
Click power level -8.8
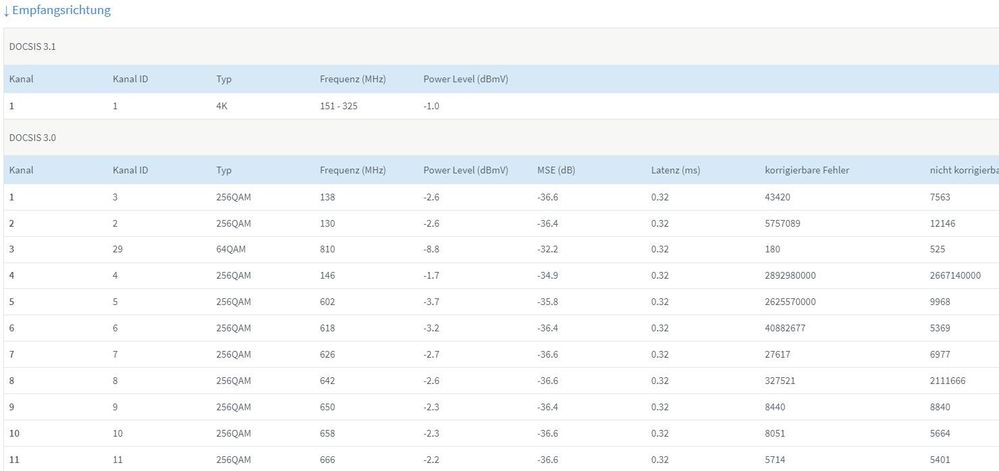point(431,249)
